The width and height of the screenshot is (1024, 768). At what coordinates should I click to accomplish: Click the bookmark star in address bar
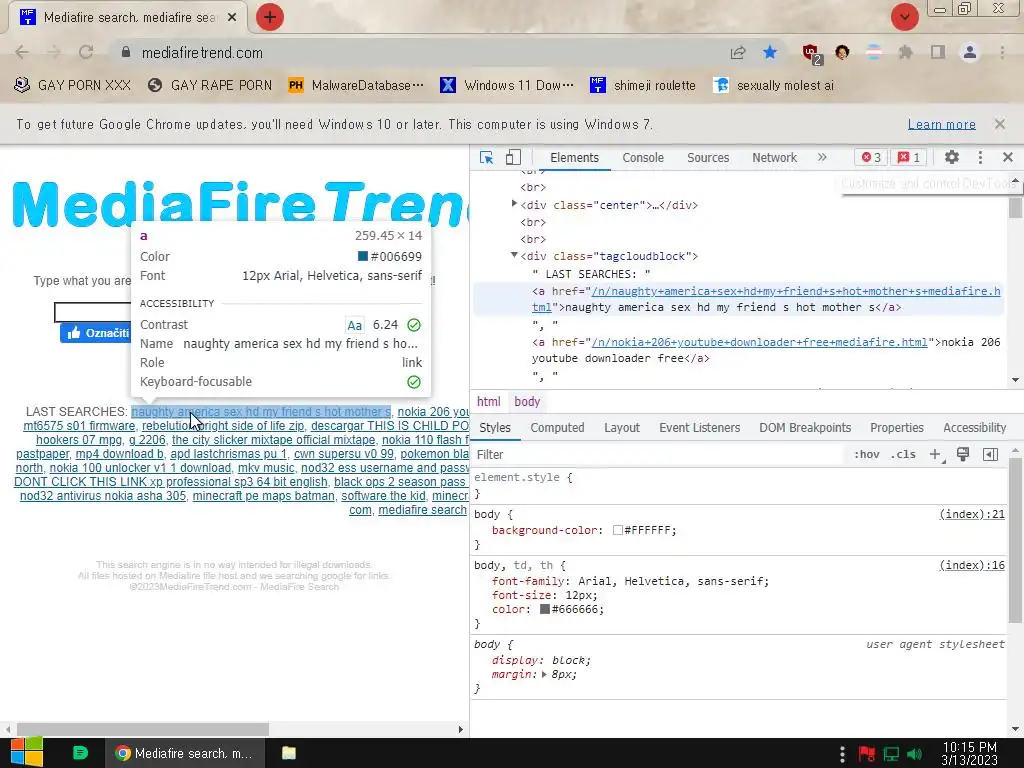click(x=770, y=52)
